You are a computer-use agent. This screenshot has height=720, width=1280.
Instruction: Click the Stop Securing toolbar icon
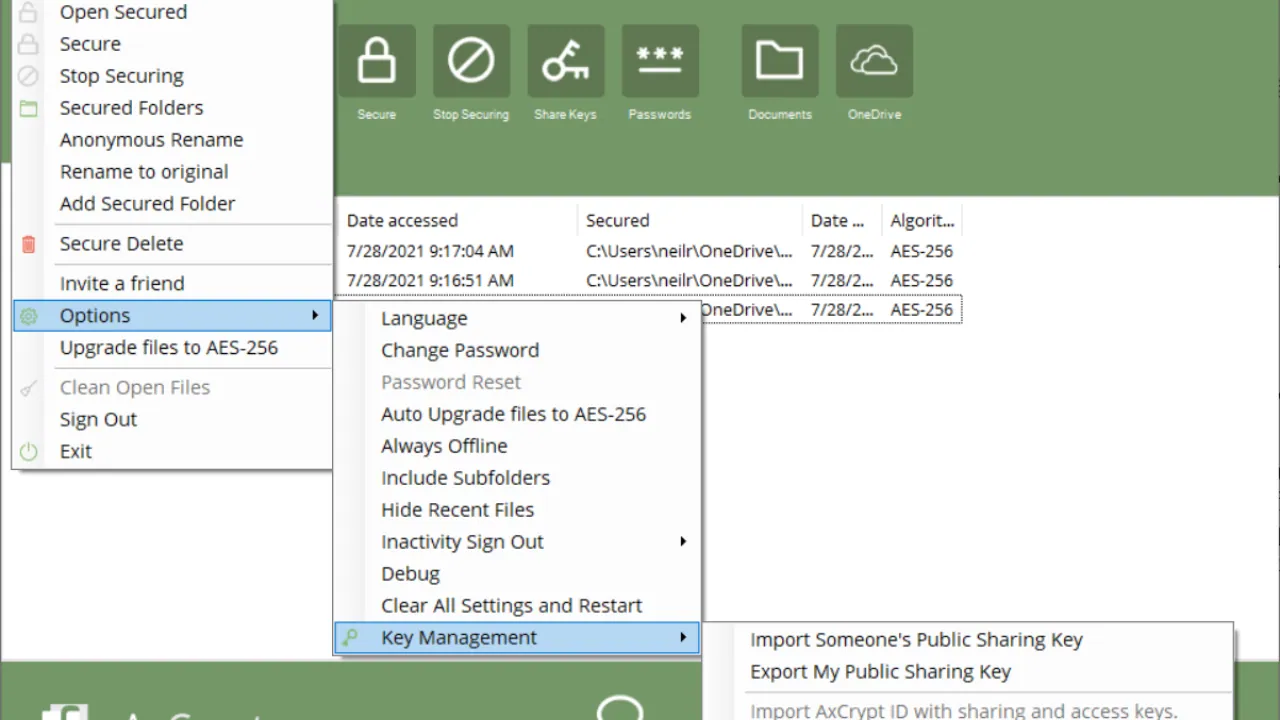point(471,61)
